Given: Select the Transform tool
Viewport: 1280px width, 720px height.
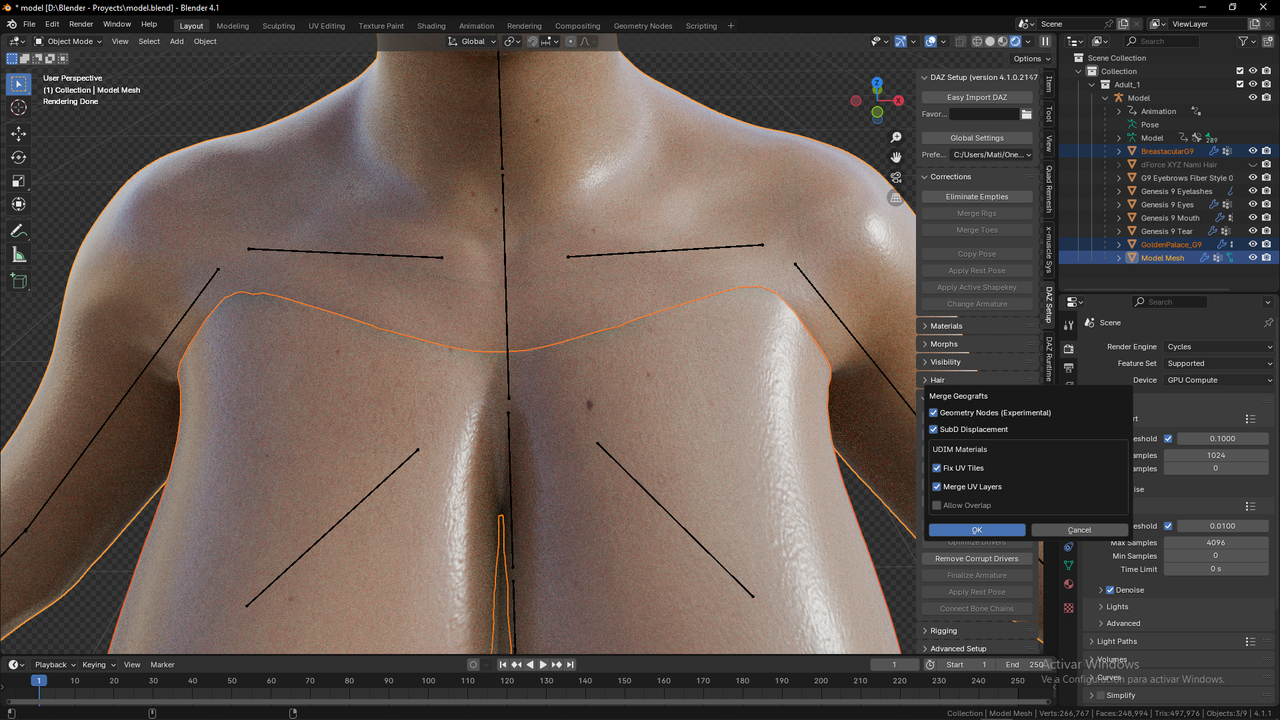Looking at the screenshot, I should (19, 205).
